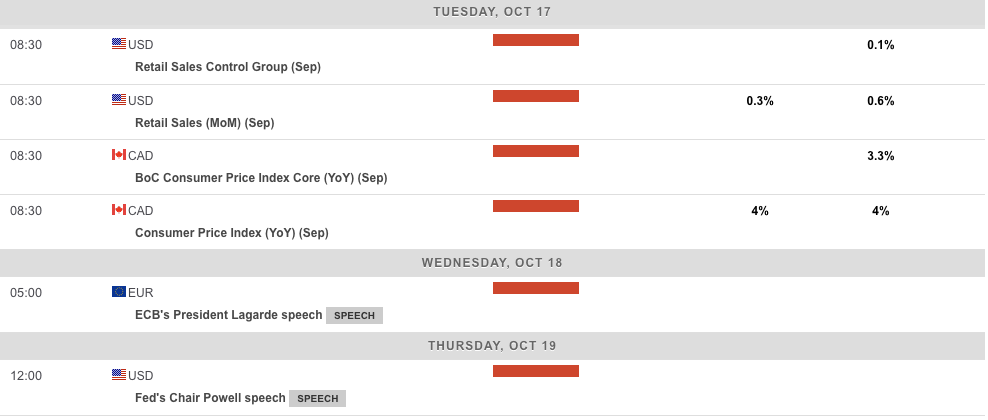Click the US flag beside Retail Sales Control Group
This screenshot has height=420, width=988.
(119, 44)
